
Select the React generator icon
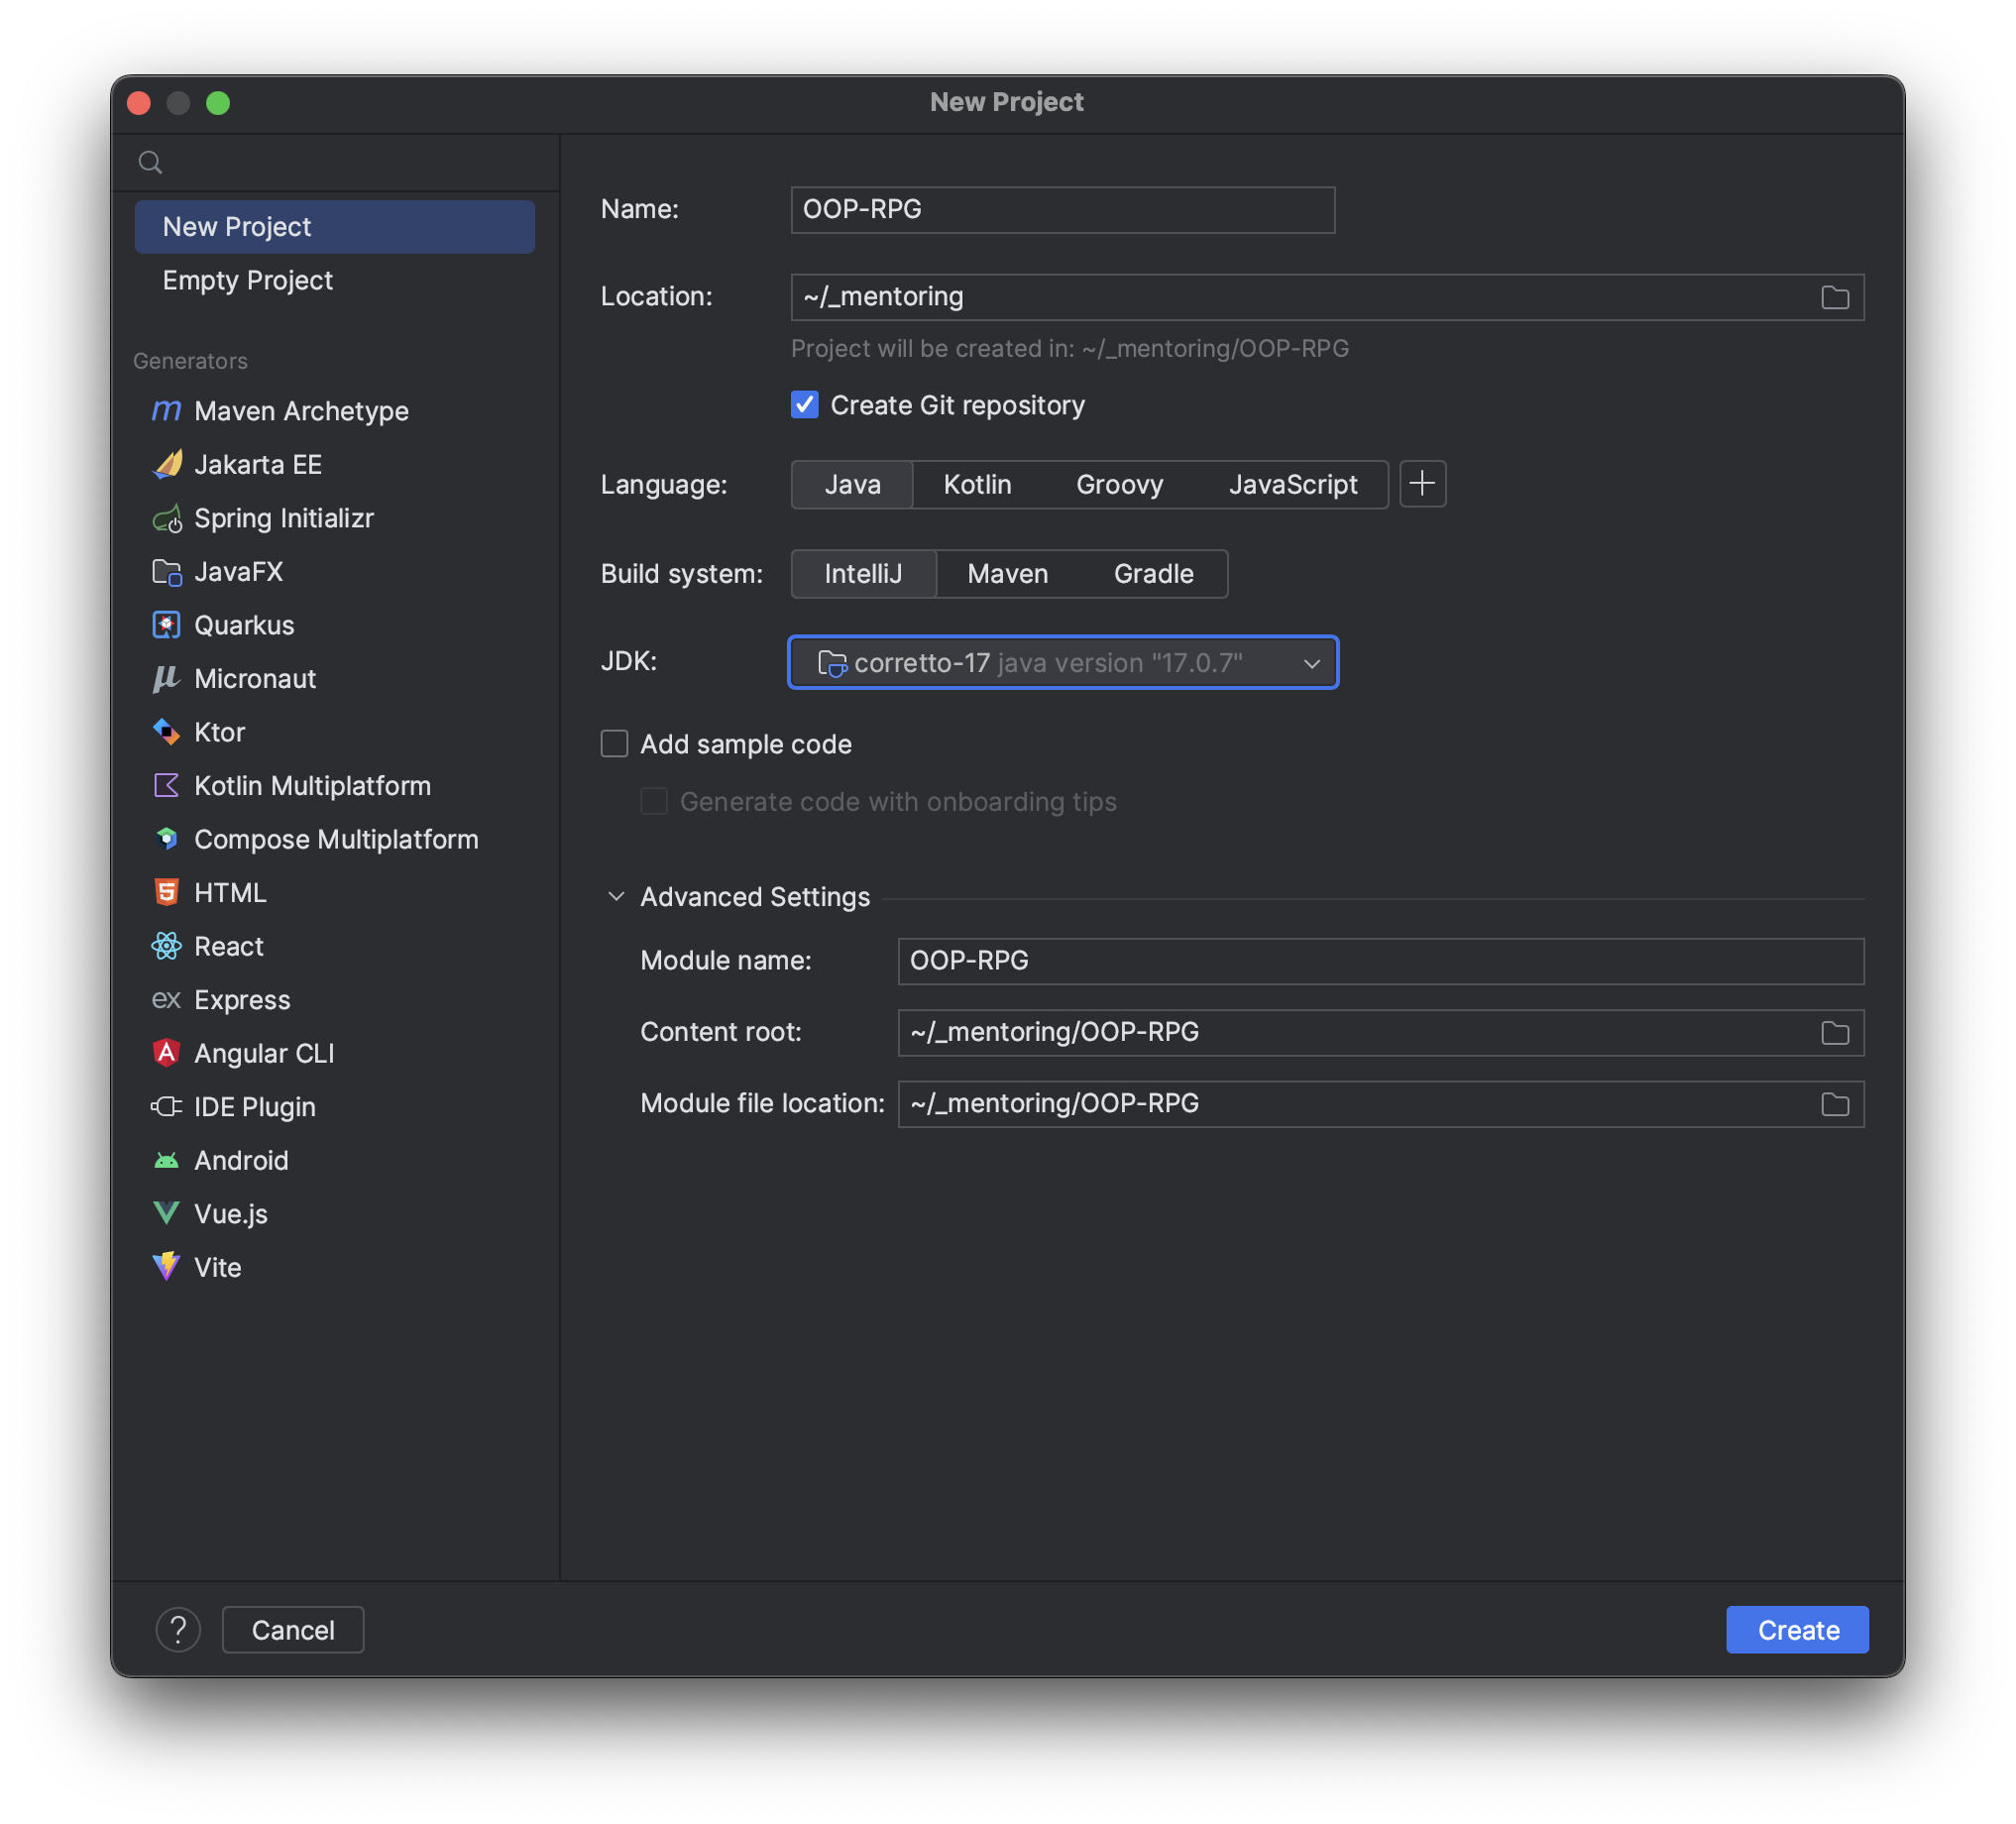click(166, 946)
